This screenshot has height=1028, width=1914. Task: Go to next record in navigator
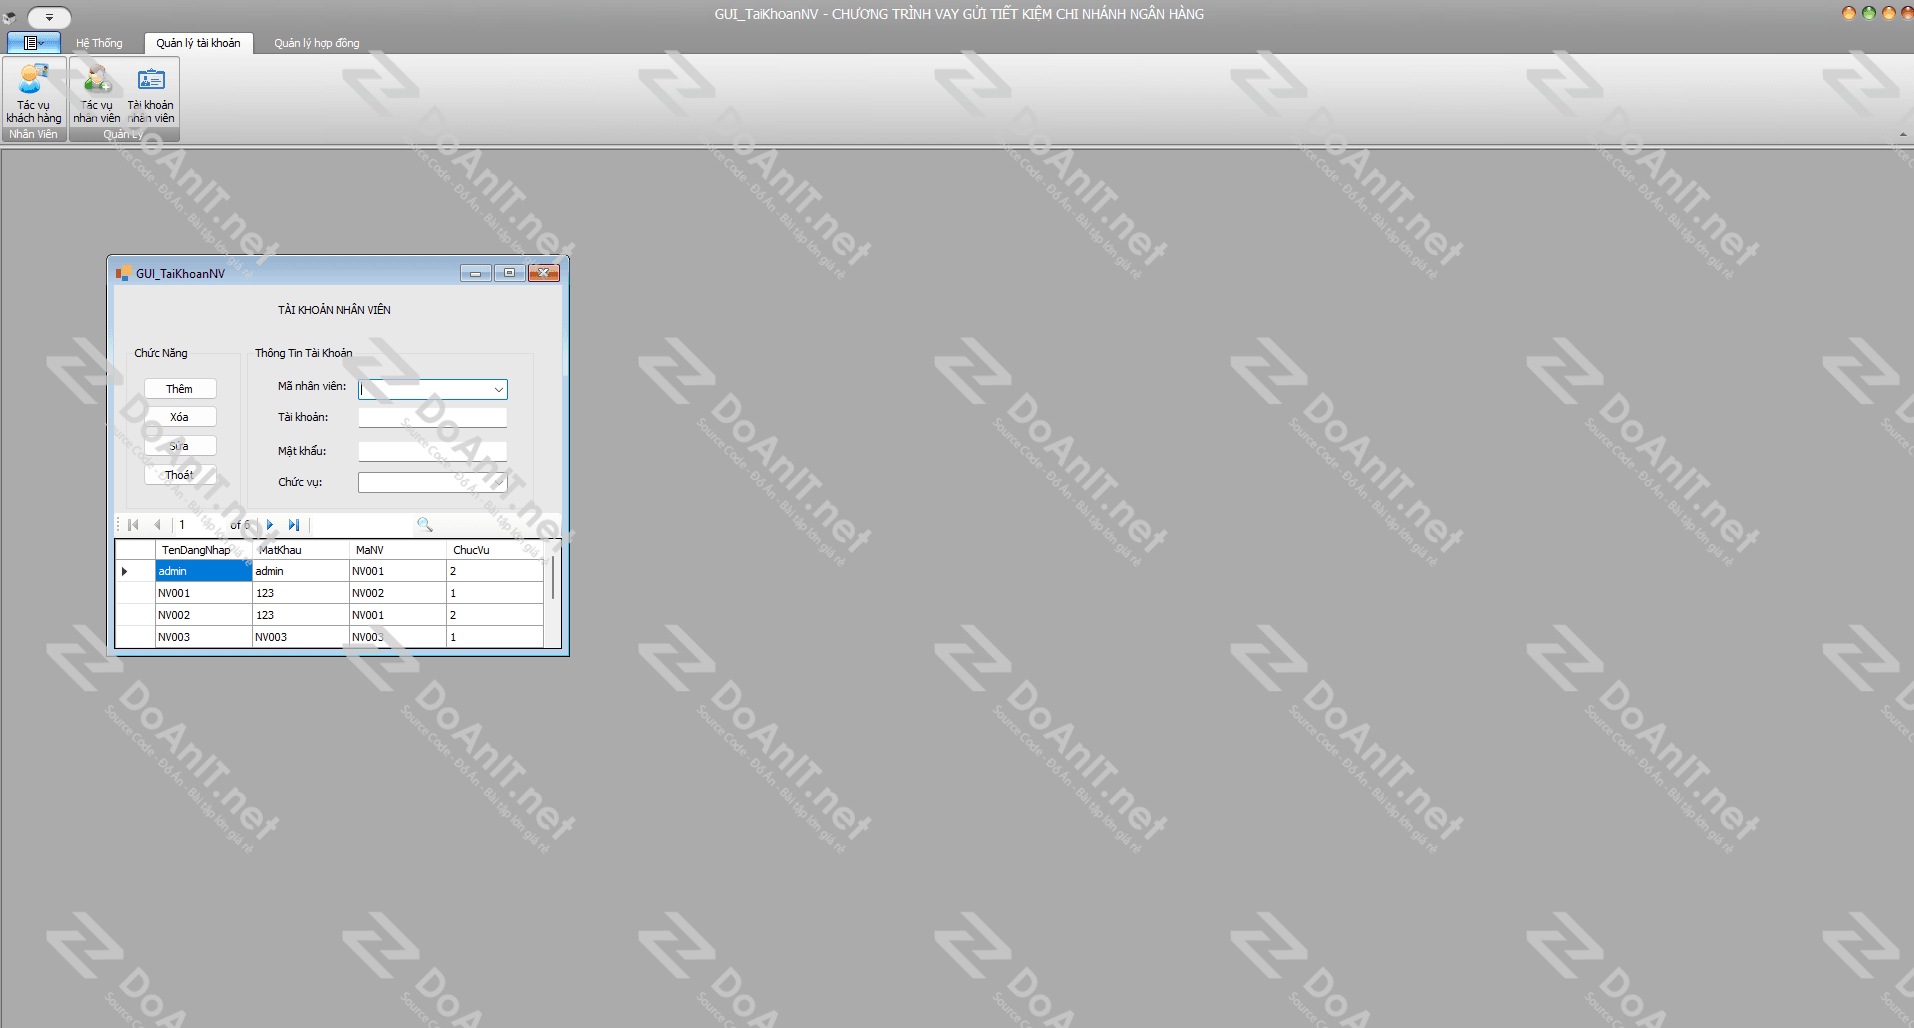click(270, 525)
